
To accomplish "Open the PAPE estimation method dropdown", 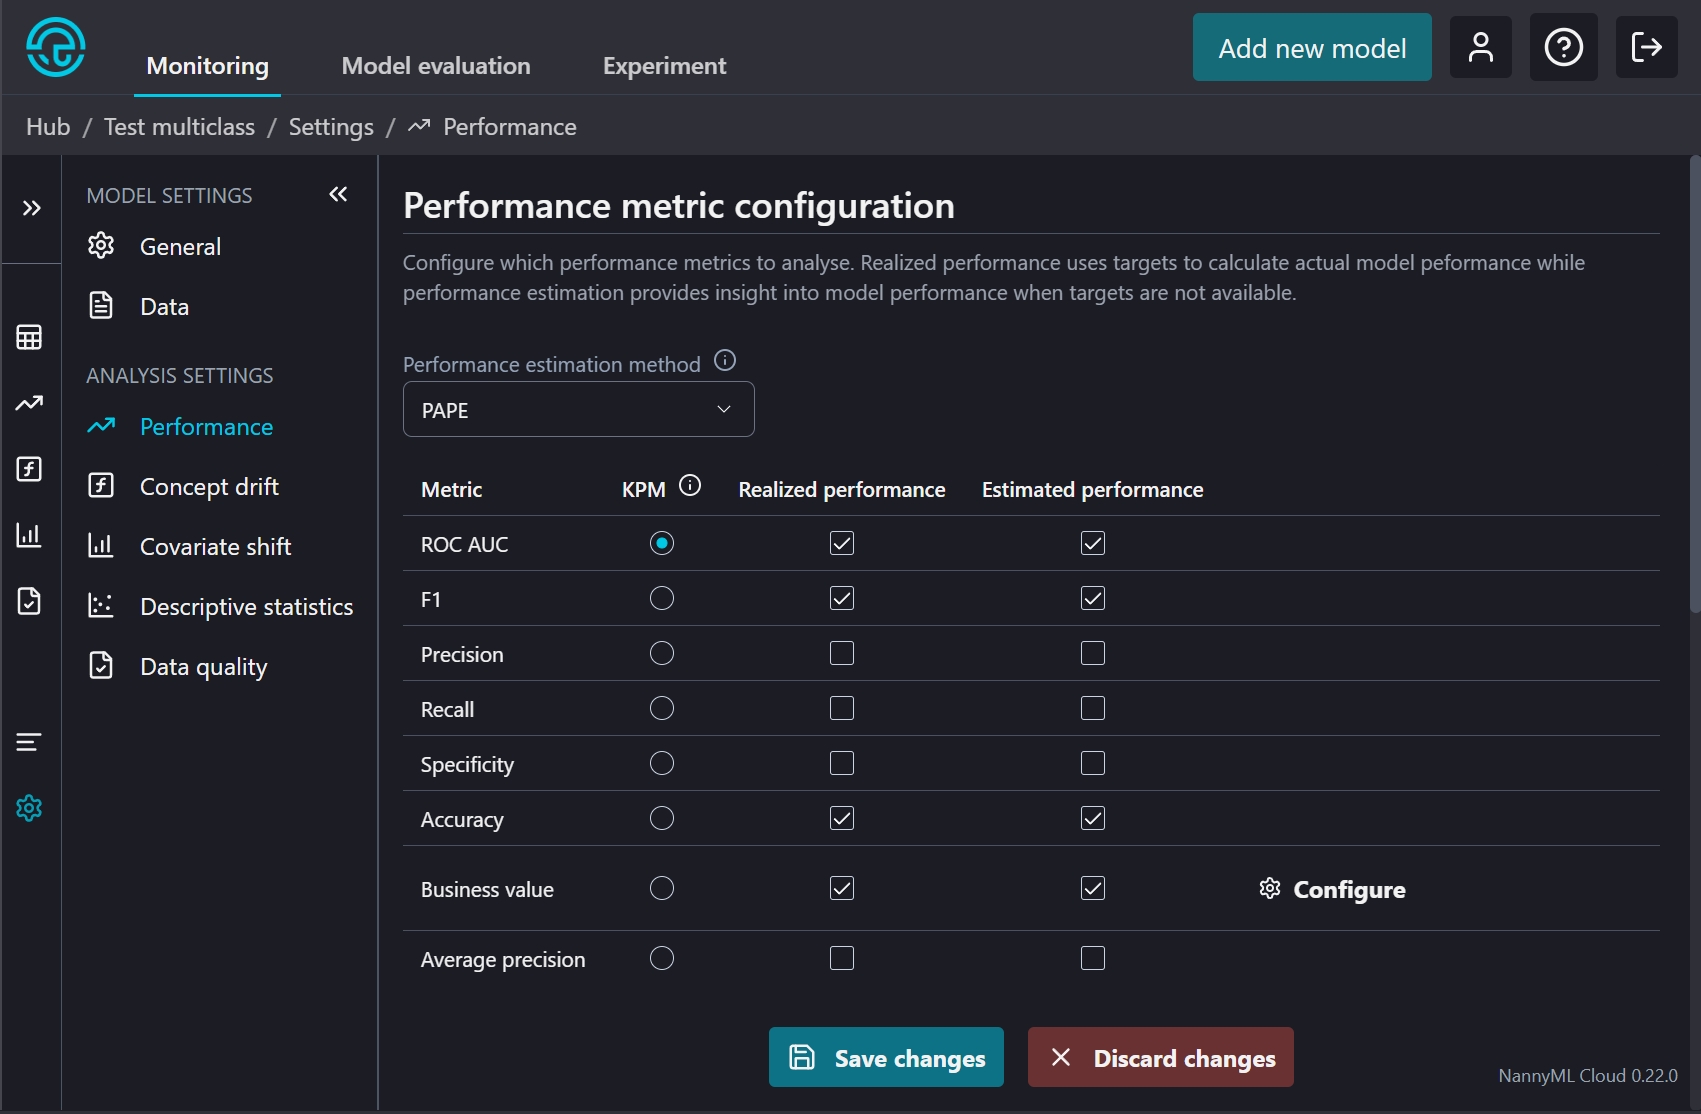I will (x=578, y=410).
